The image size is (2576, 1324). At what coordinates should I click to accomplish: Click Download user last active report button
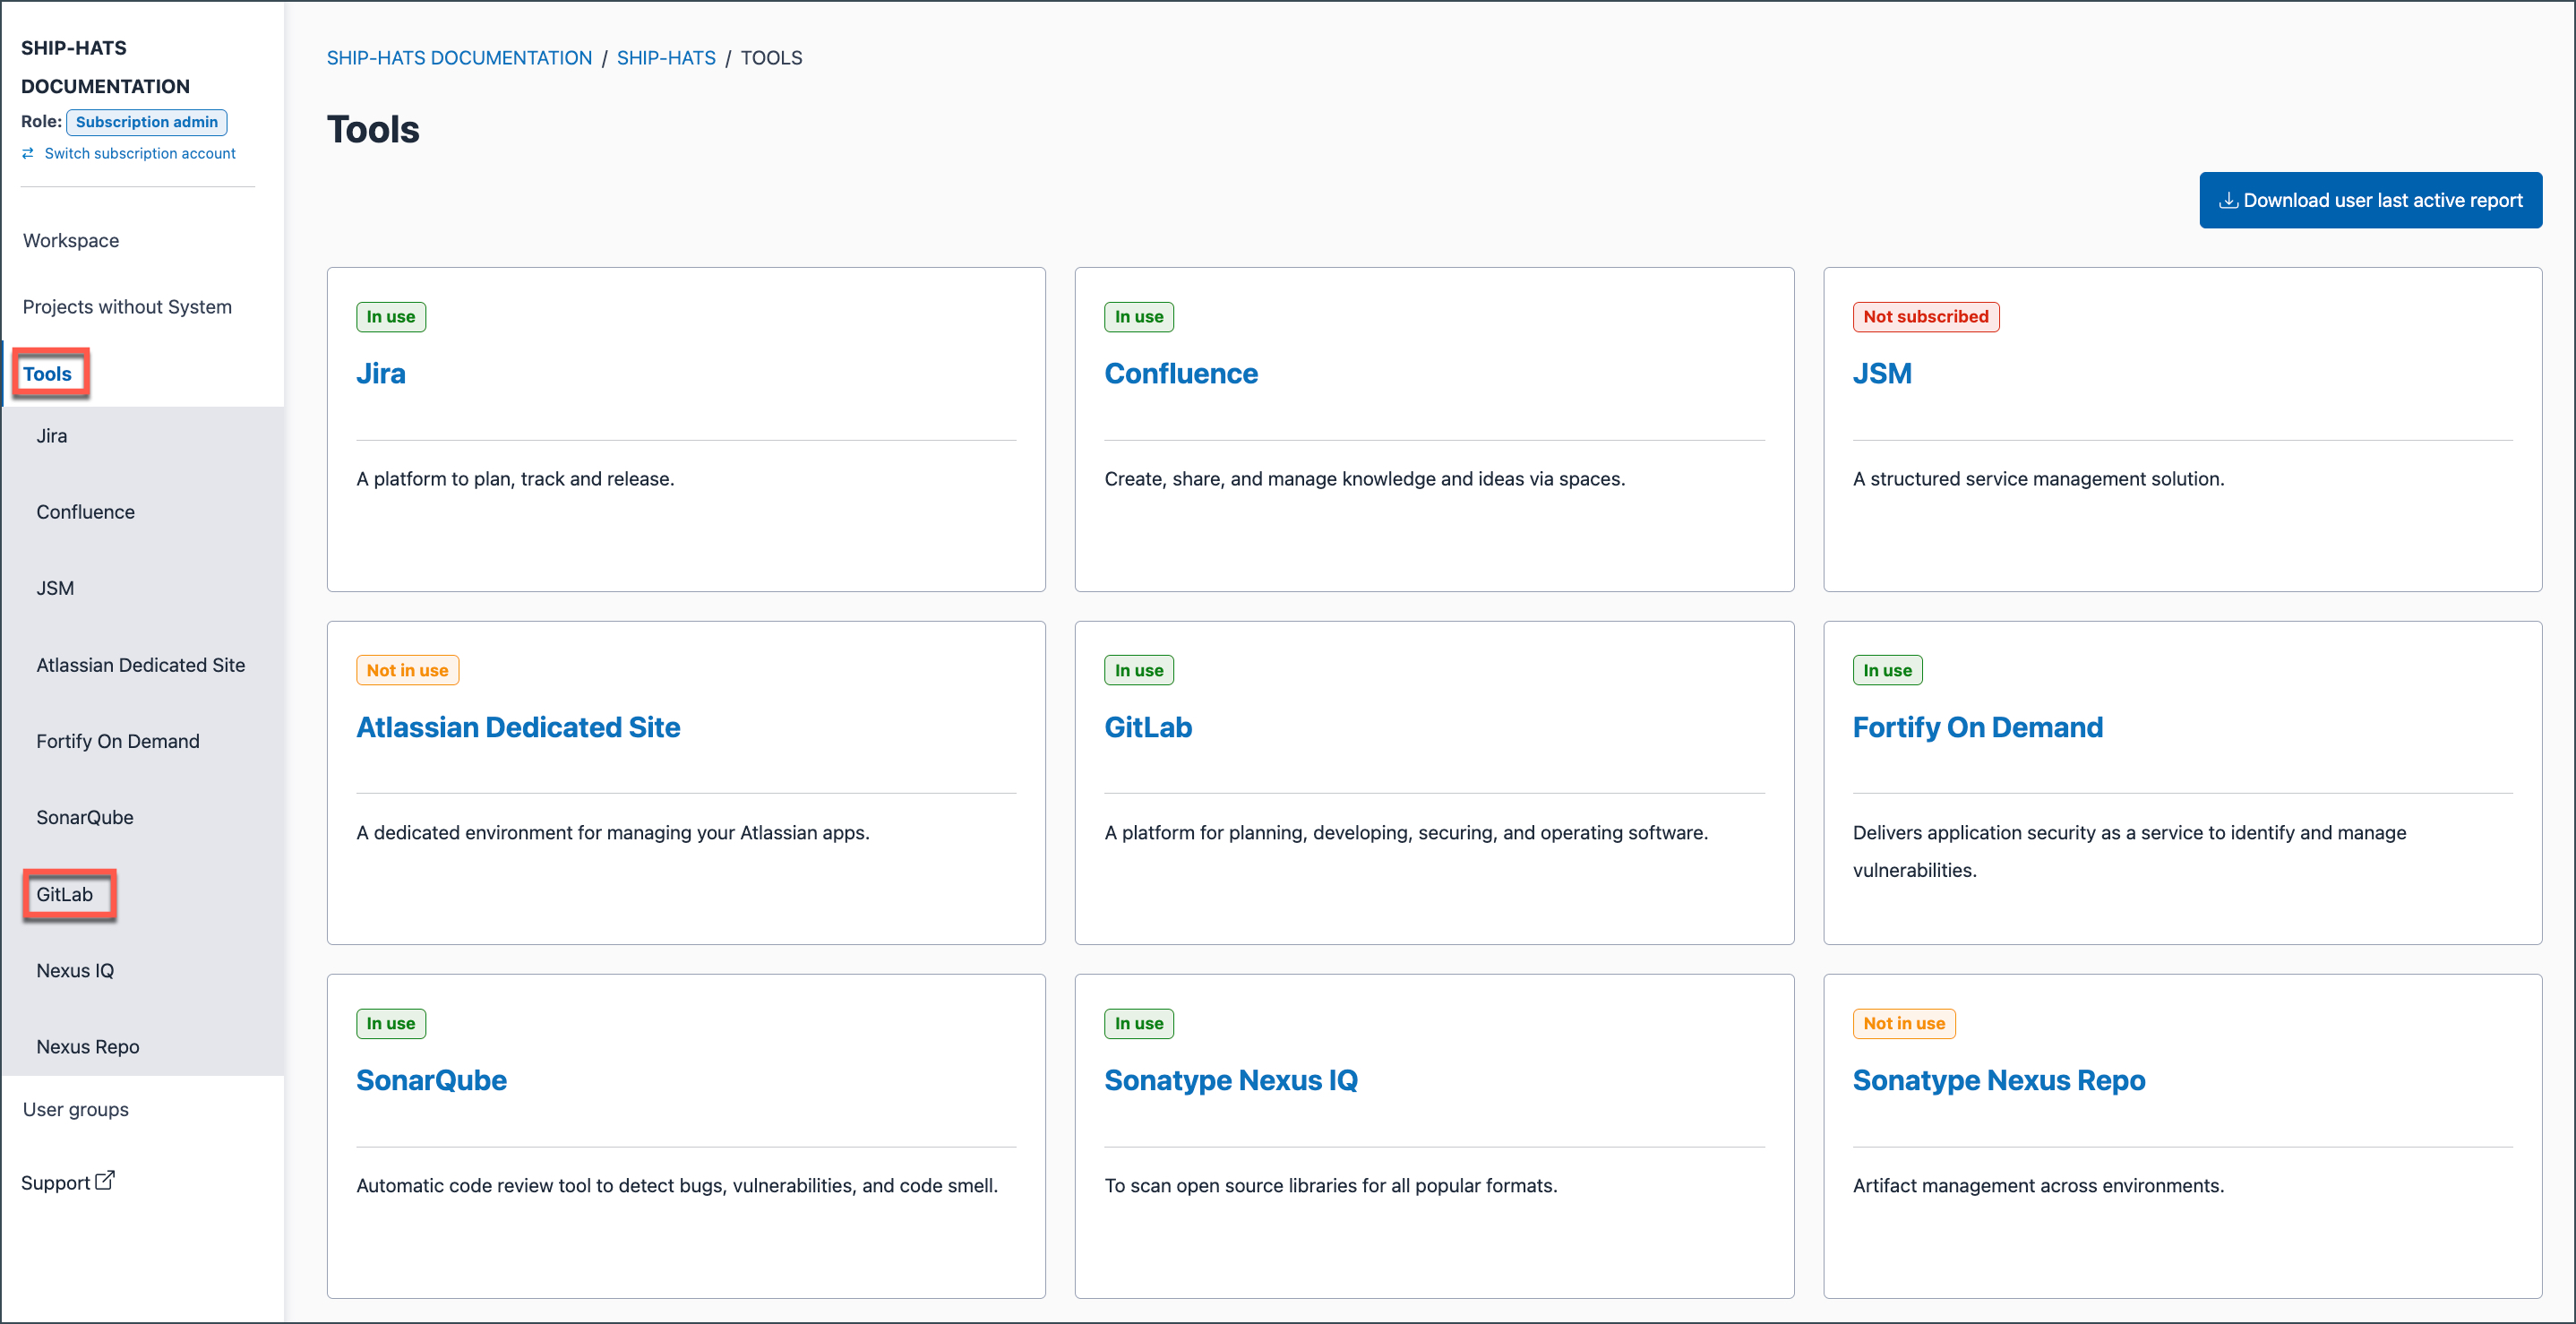2370,200
